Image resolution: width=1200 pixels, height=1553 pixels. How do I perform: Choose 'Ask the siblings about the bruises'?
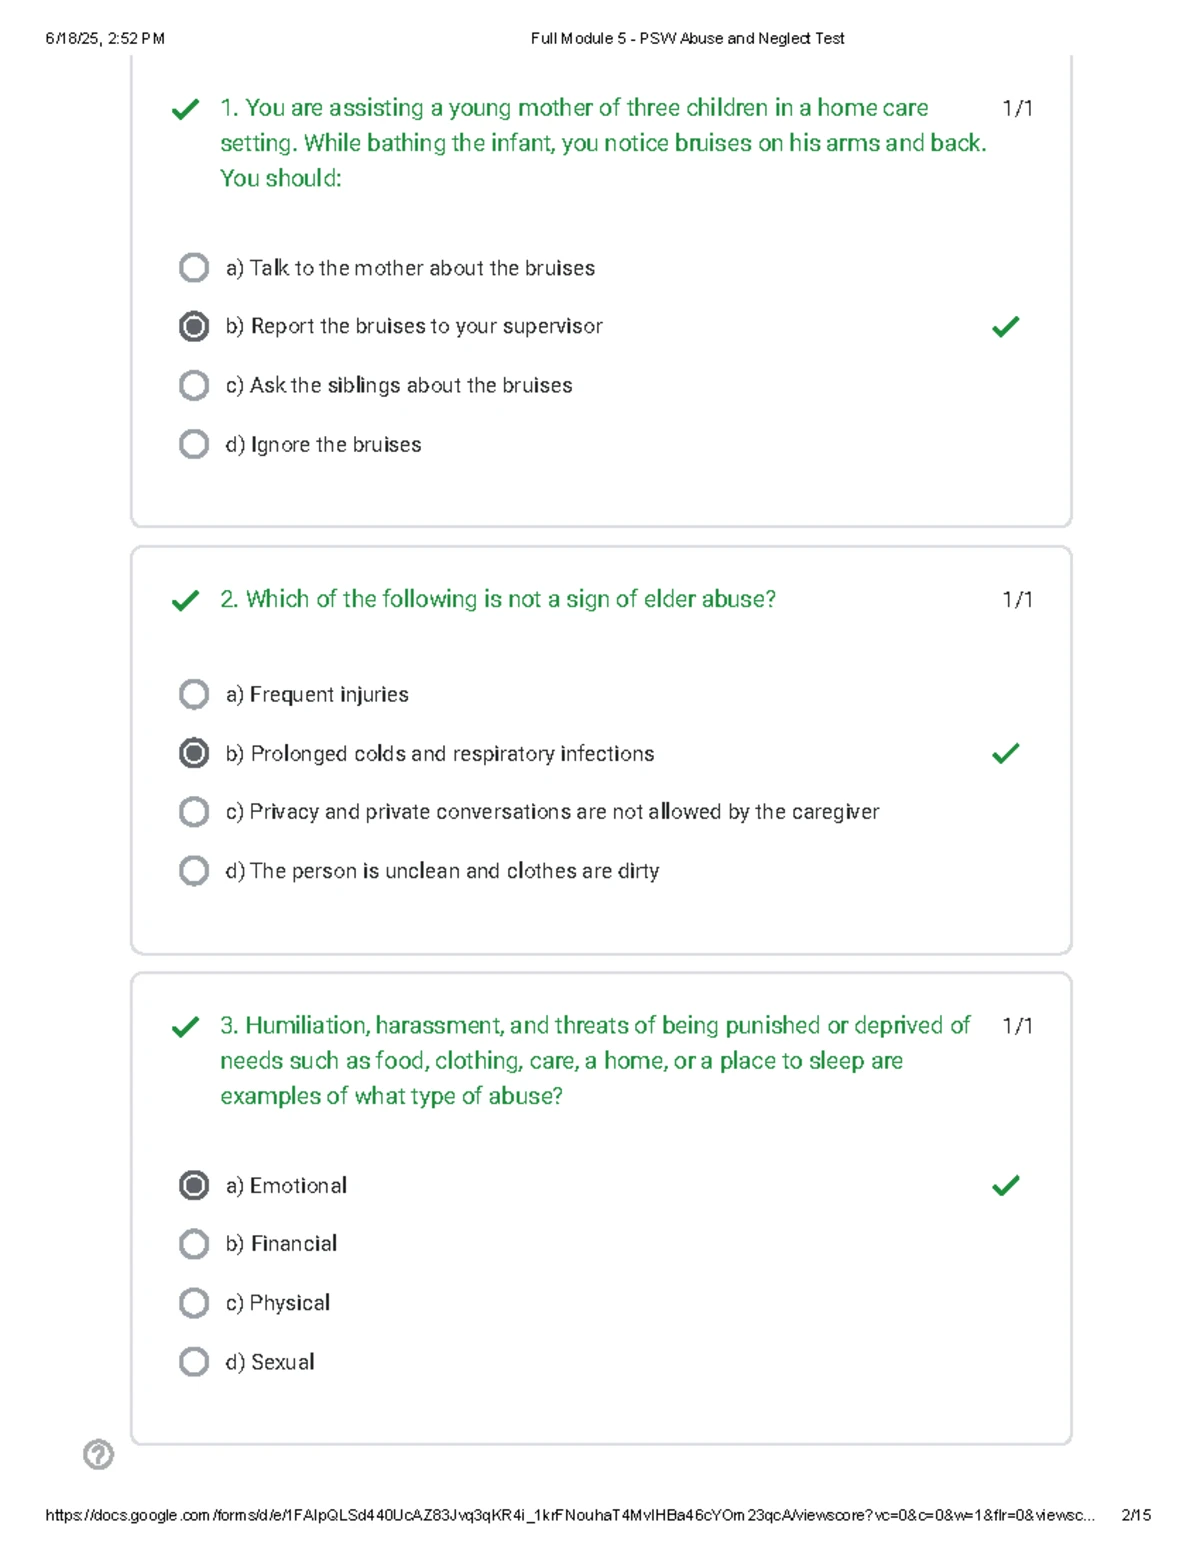point(194,385)
